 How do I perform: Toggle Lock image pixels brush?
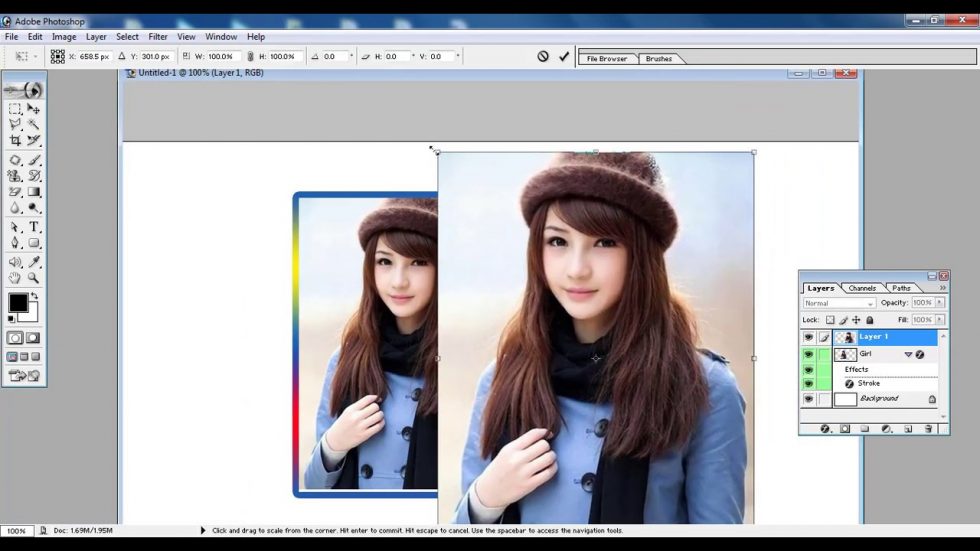click(843, 320)
